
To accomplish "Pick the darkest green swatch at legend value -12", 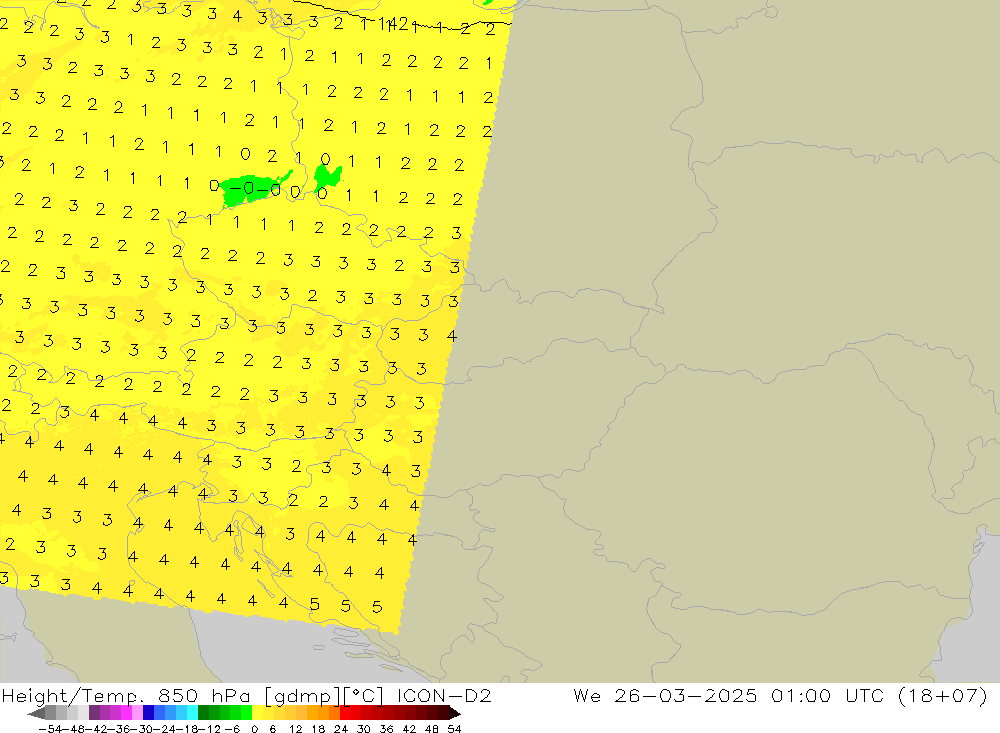I will coord(203,713).
